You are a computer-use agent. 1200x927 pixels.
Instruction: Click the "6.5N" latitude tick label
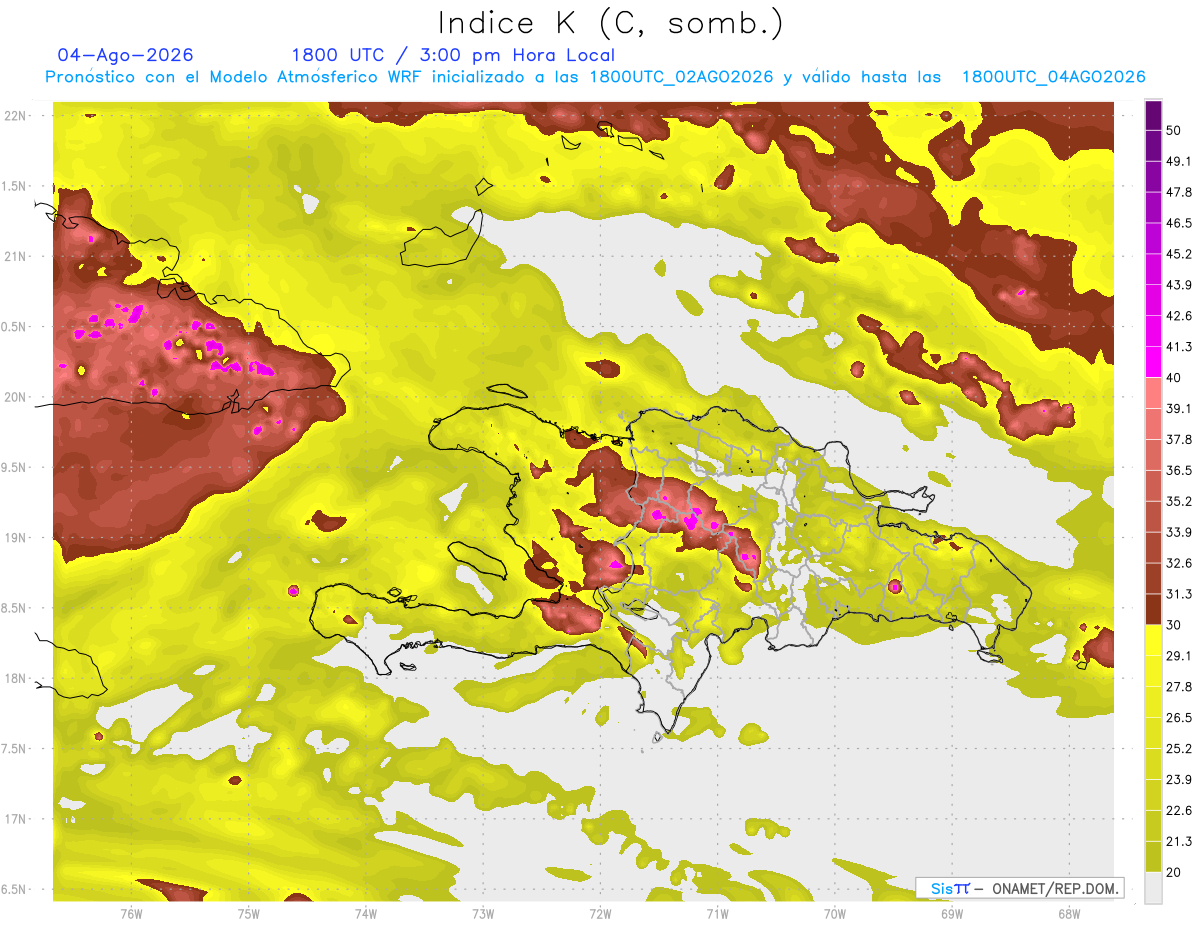15,889
